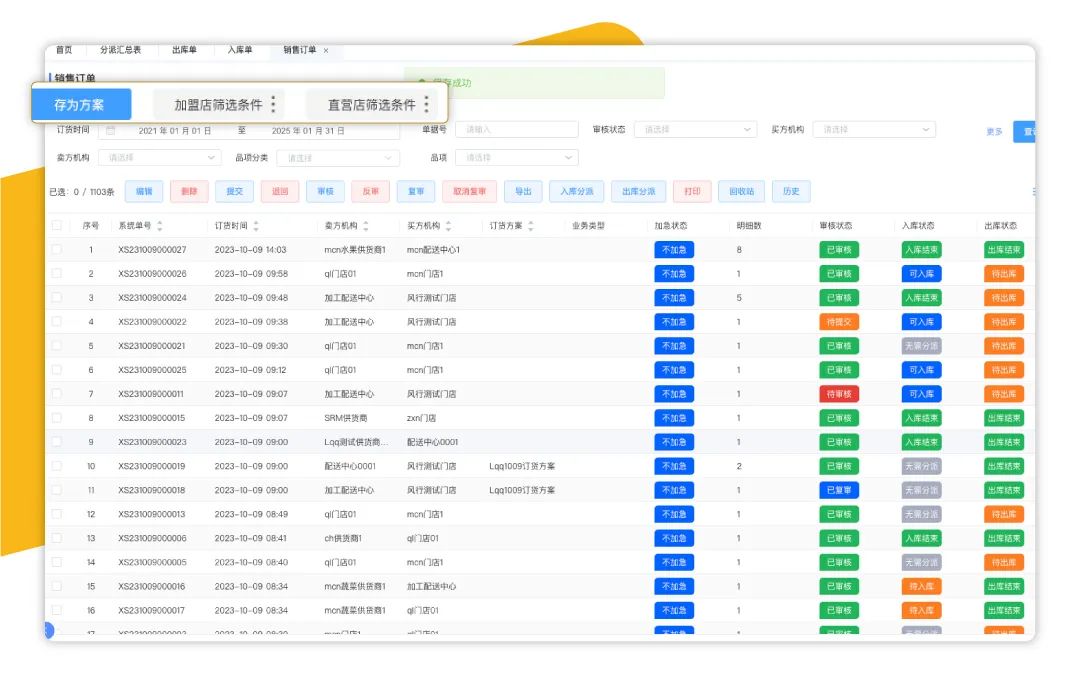Sort by 买方机构 column arrows
This screenshot has width=1080, height=692.
pos(448,226)
